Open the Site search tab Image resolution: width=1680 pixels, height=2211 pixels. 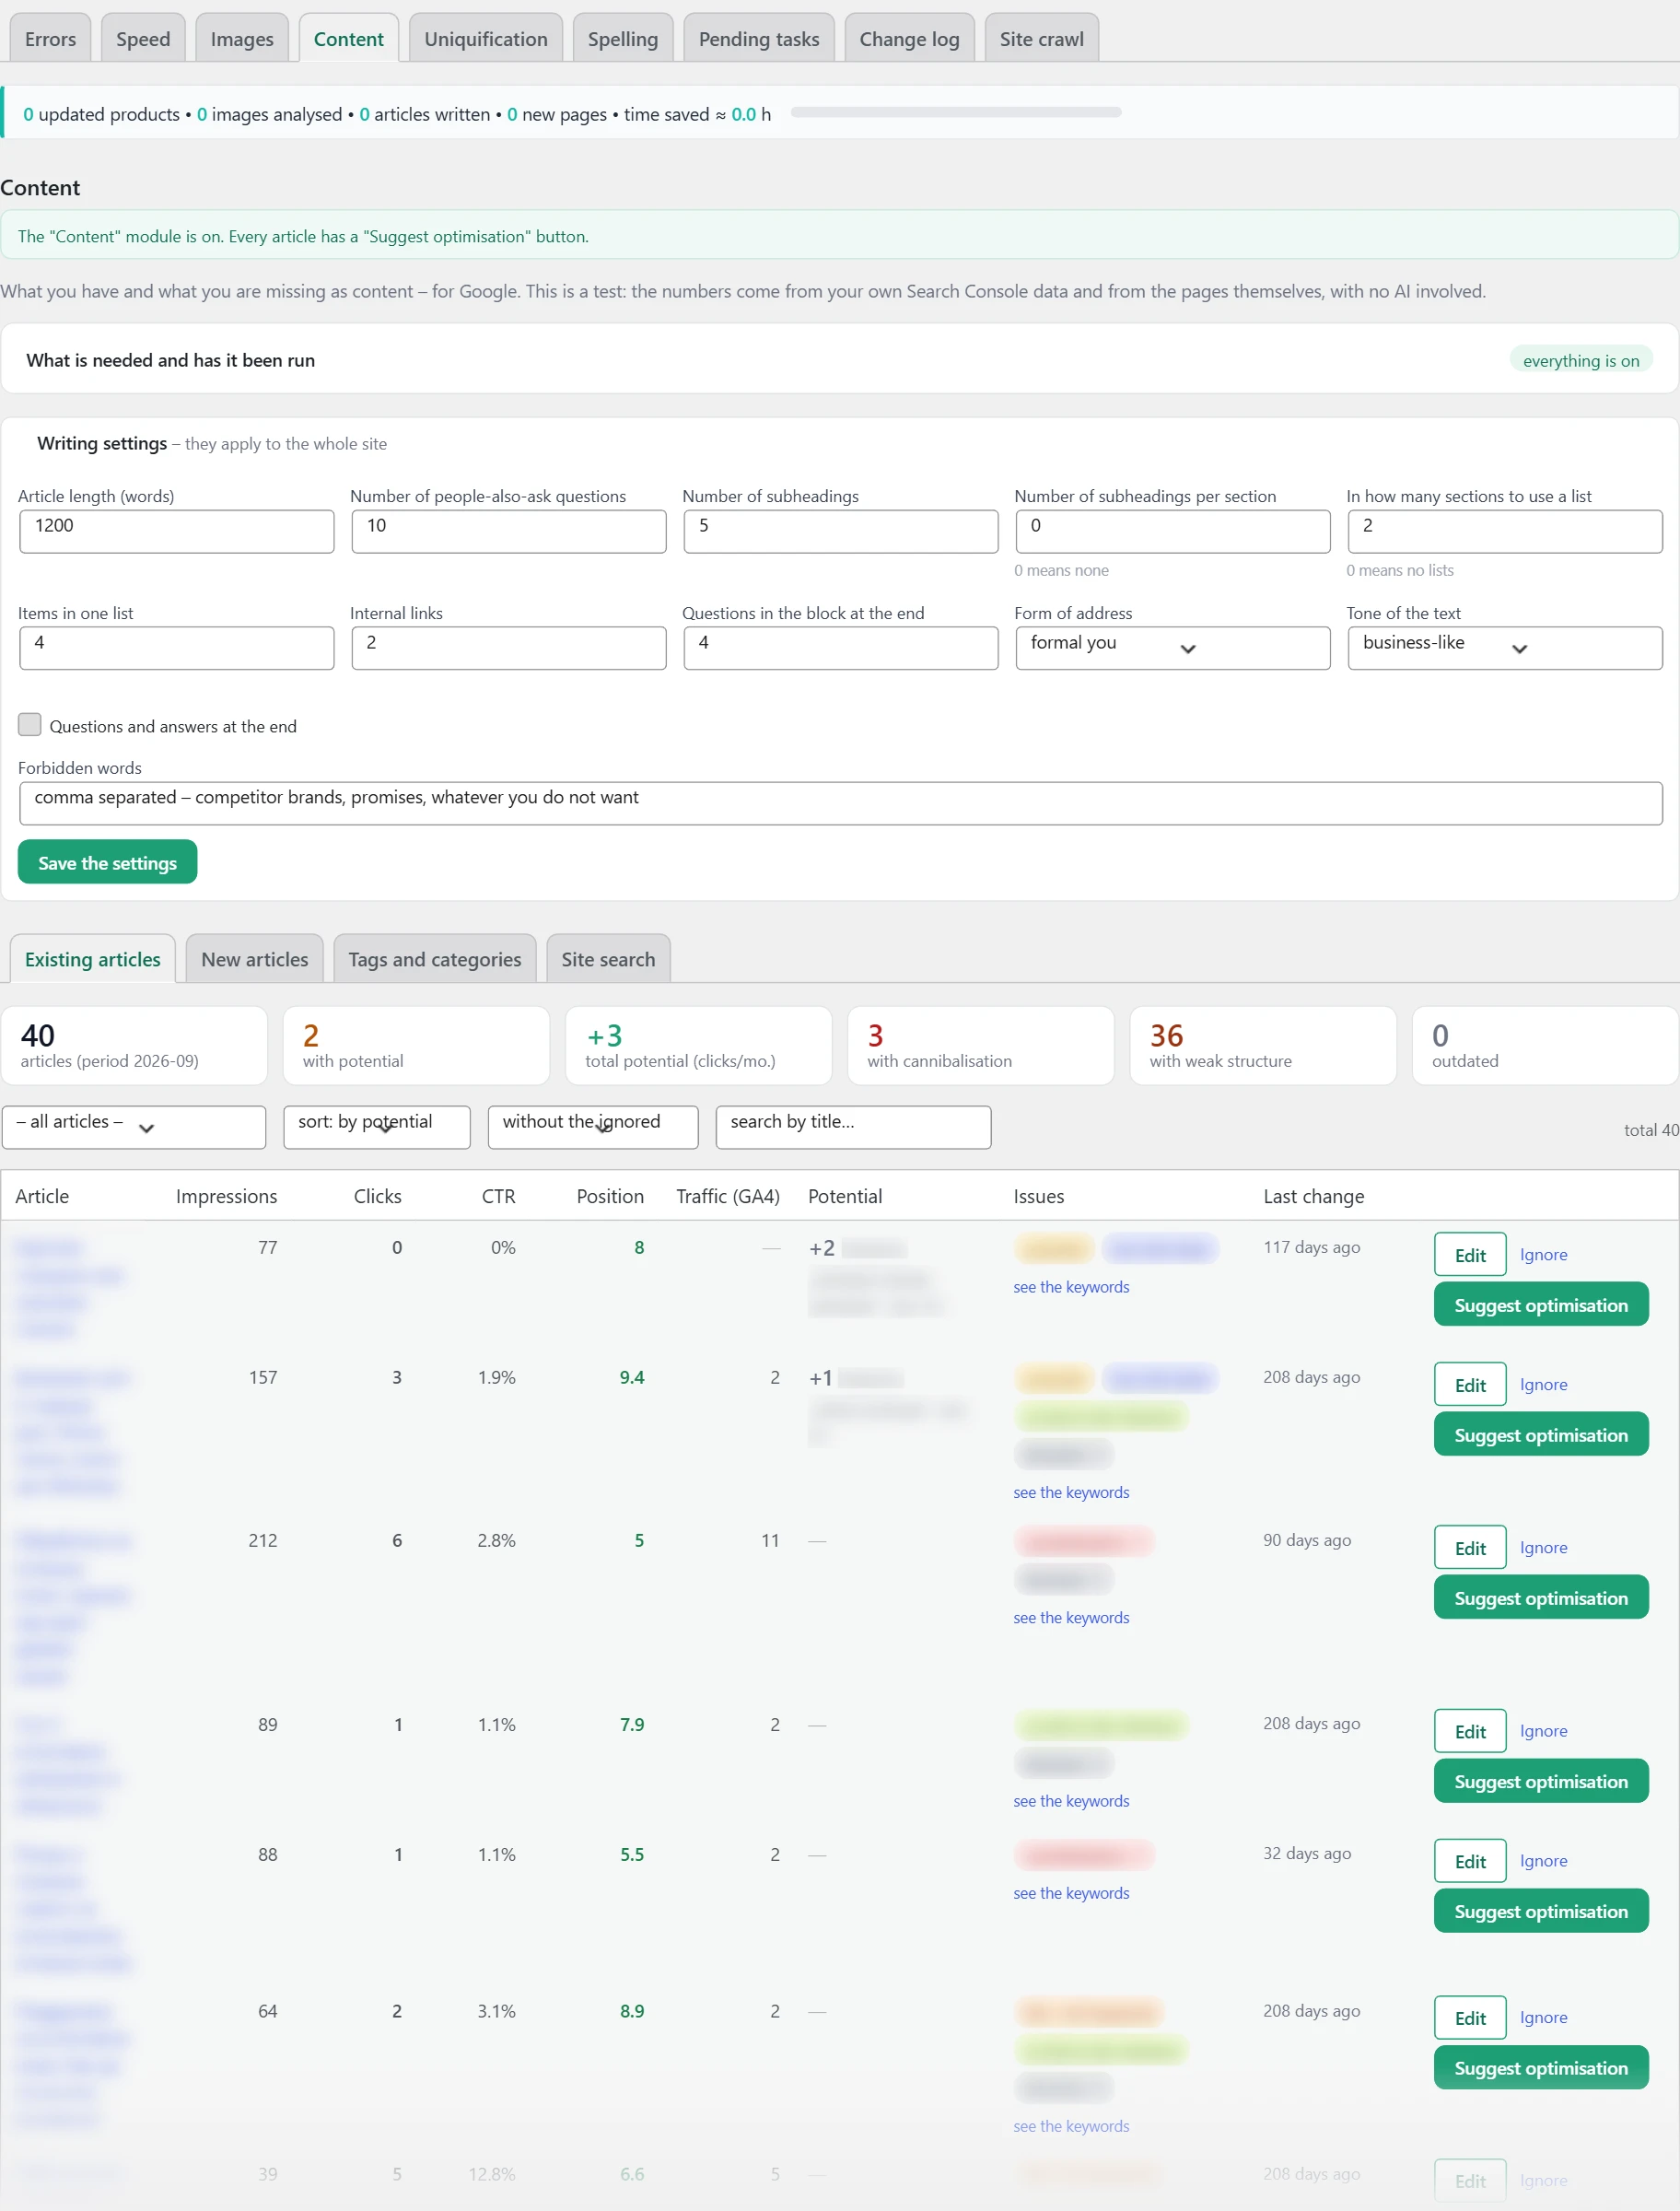point(608,959)
